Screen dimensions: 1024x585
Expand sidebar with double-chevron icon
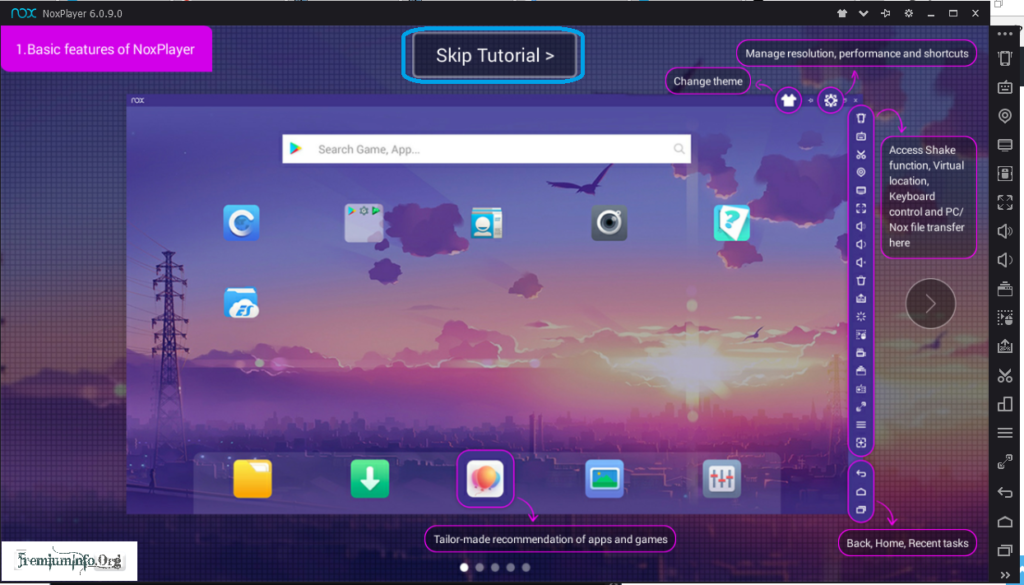pyautogui.click(x=1004, y=574)
